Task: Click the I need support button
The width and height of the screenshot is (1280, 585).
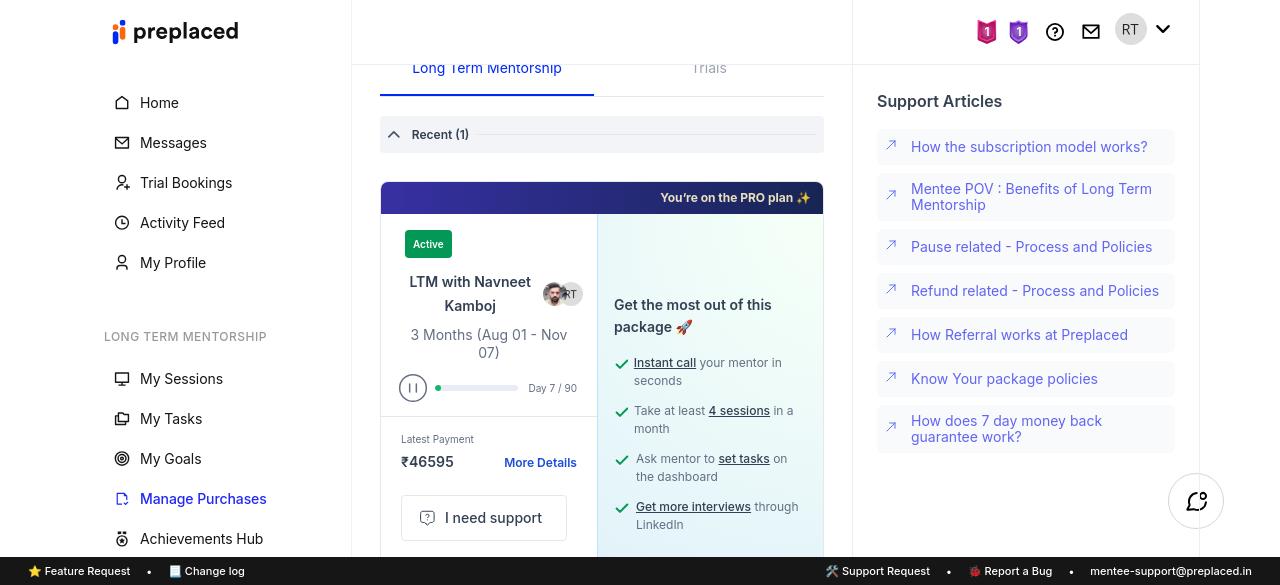Action: [x=484, y=518]
